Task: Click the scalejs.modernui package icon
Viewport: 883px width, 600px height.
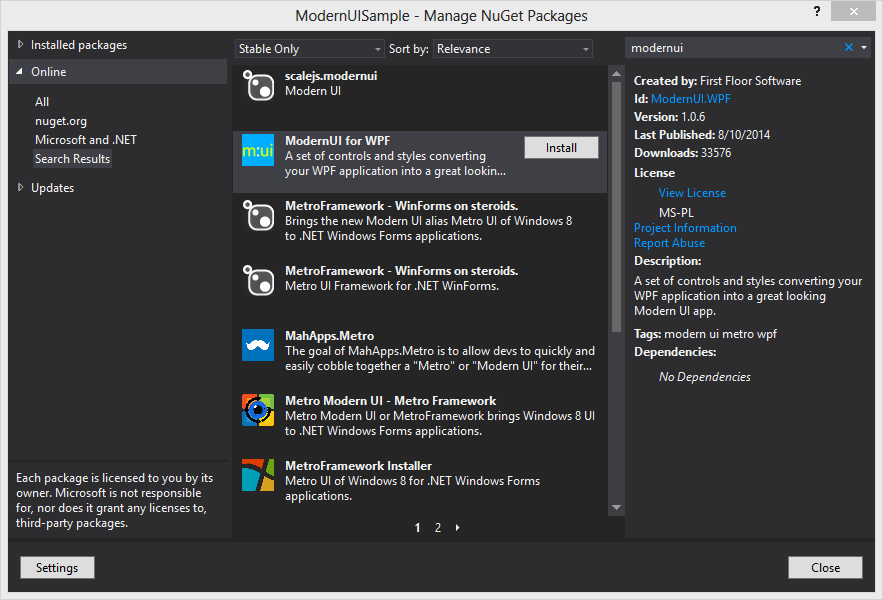Action: 258,85
